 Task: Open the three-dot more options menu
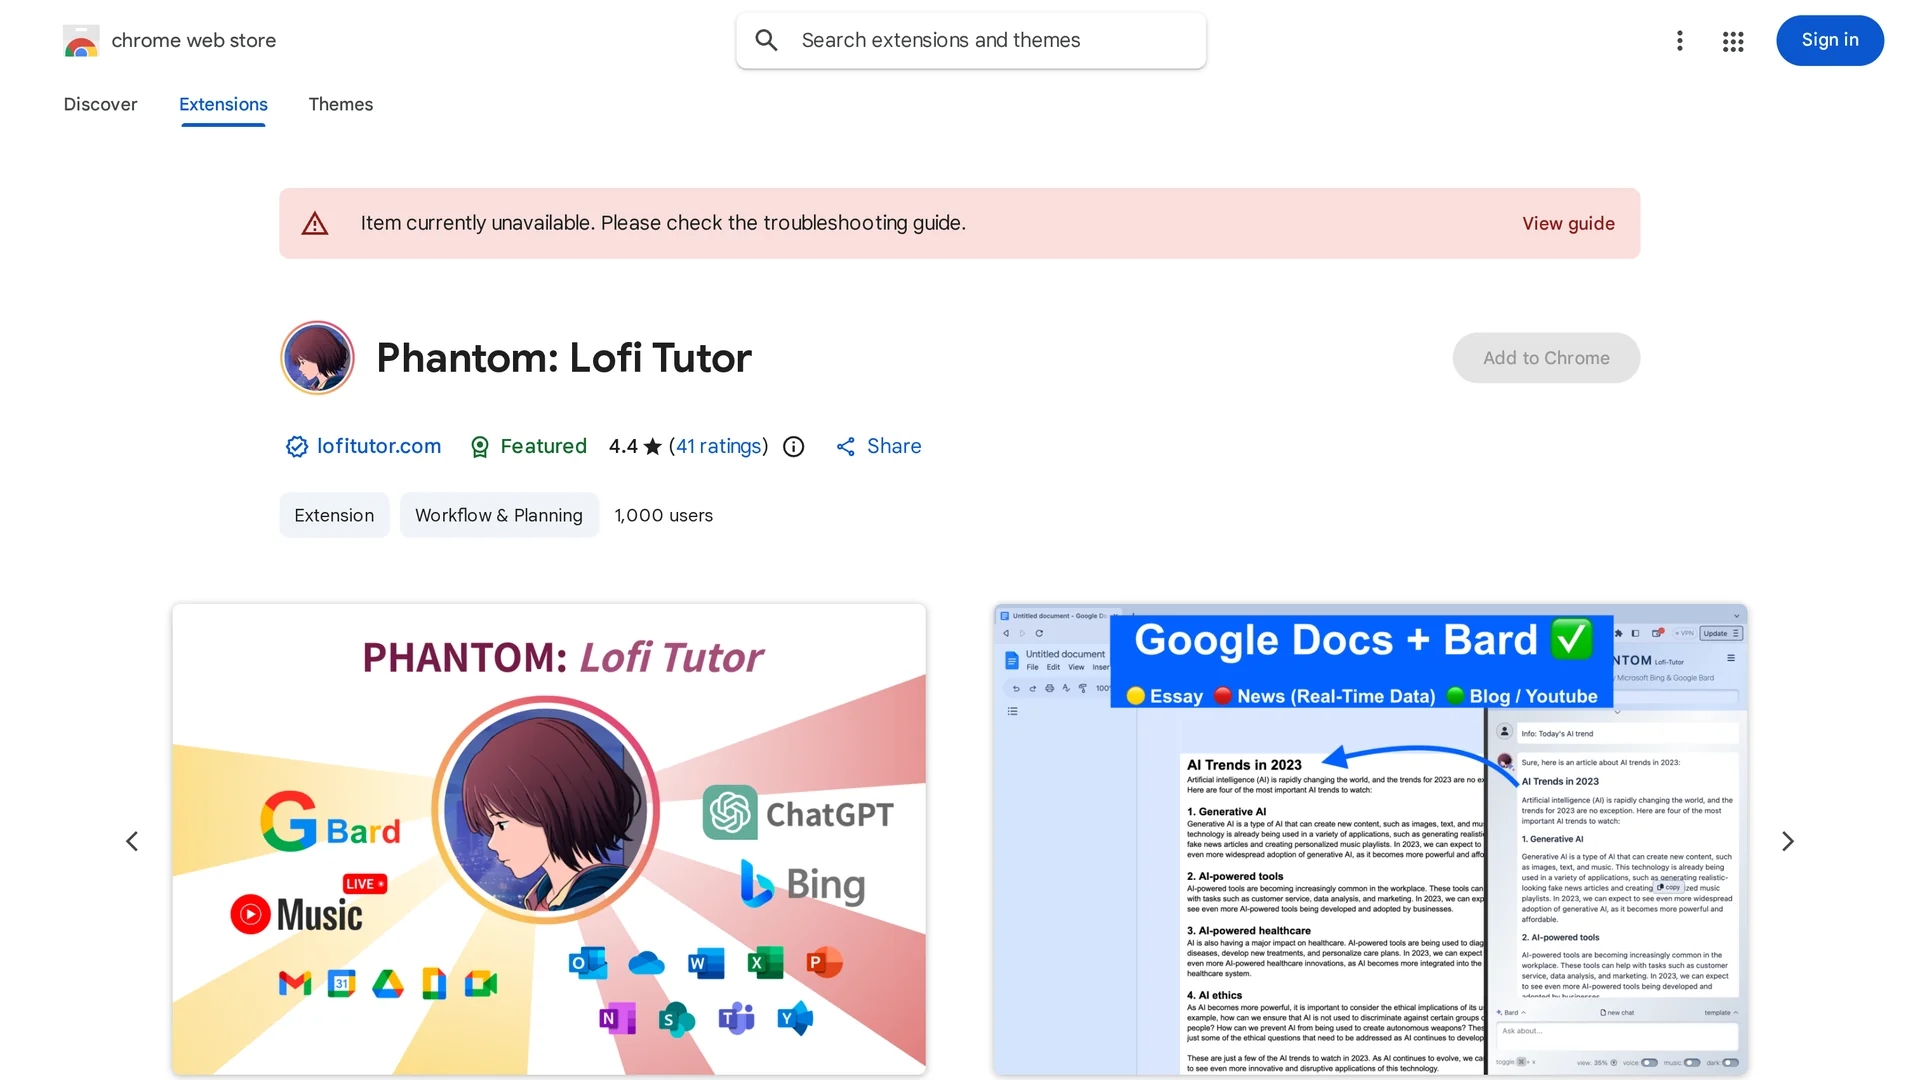(1680, 40)
